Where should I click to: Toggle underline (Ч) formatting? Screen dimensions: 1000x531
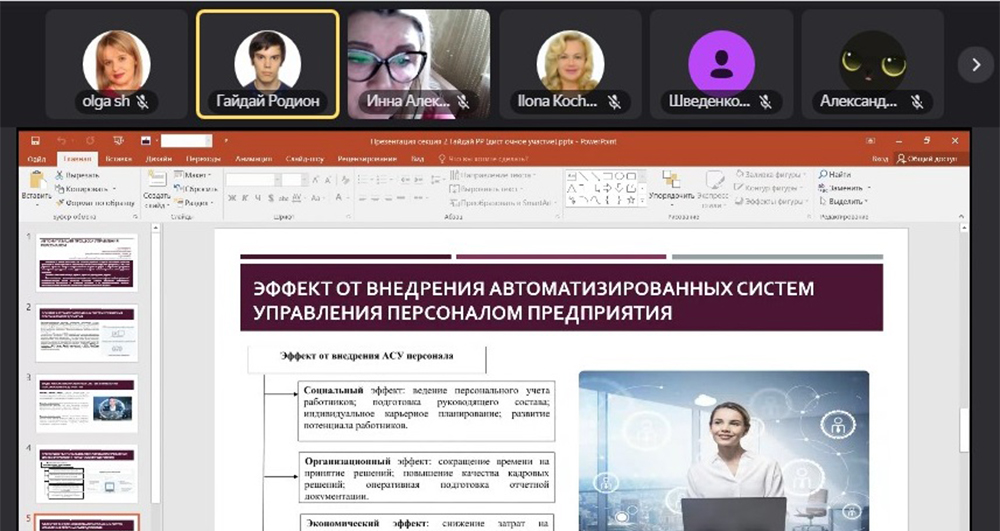(258, 198)
